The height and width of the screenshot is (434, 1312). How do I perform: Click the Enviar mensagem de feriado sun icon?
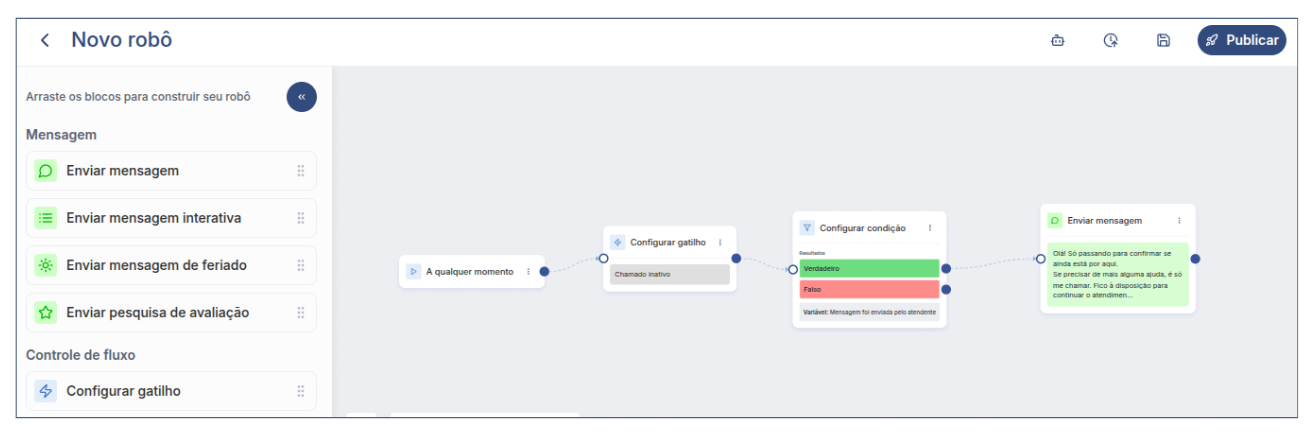point(45,265)
